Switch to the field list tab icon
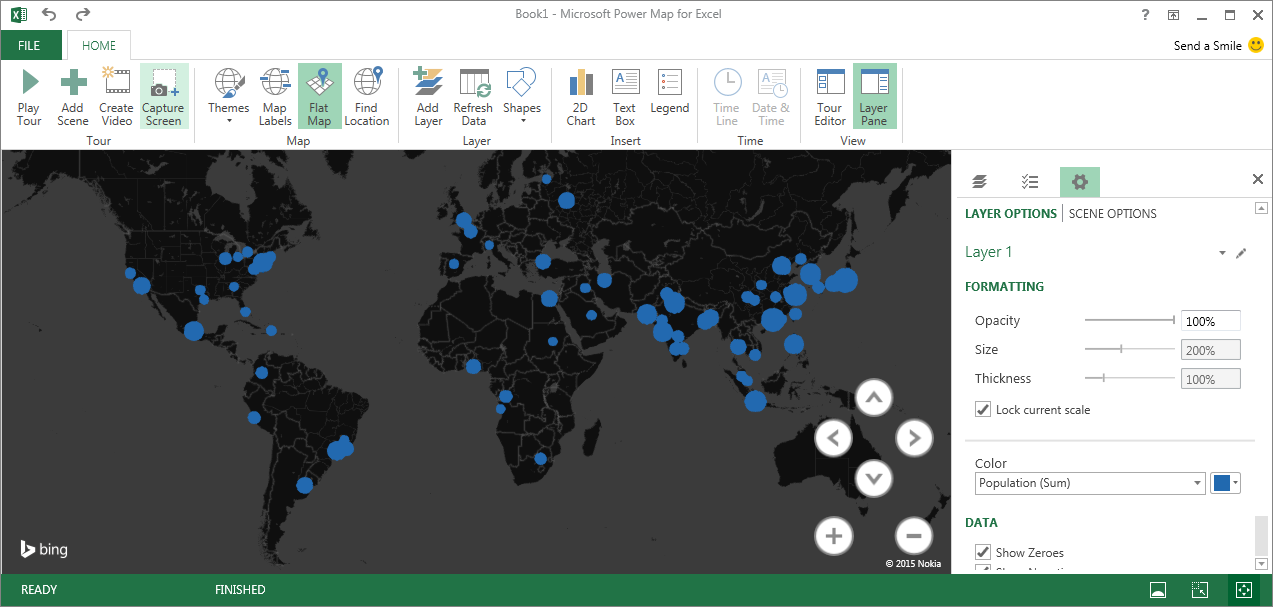 click(x=1030, y=181)
